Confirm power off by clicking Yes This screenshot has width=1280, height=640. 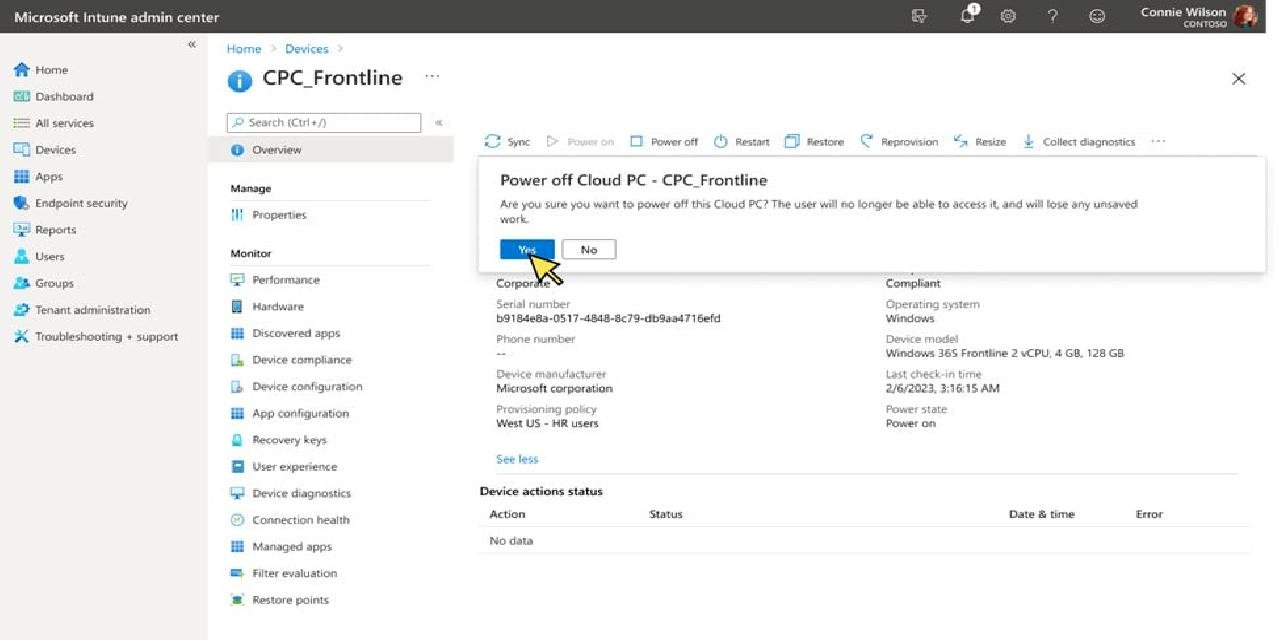pos(527,249)
